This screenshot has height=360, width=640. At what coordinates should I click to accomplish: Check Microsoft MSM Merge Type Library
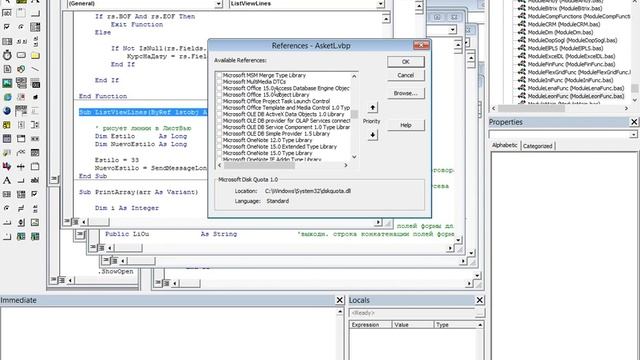tap(219, 75)
